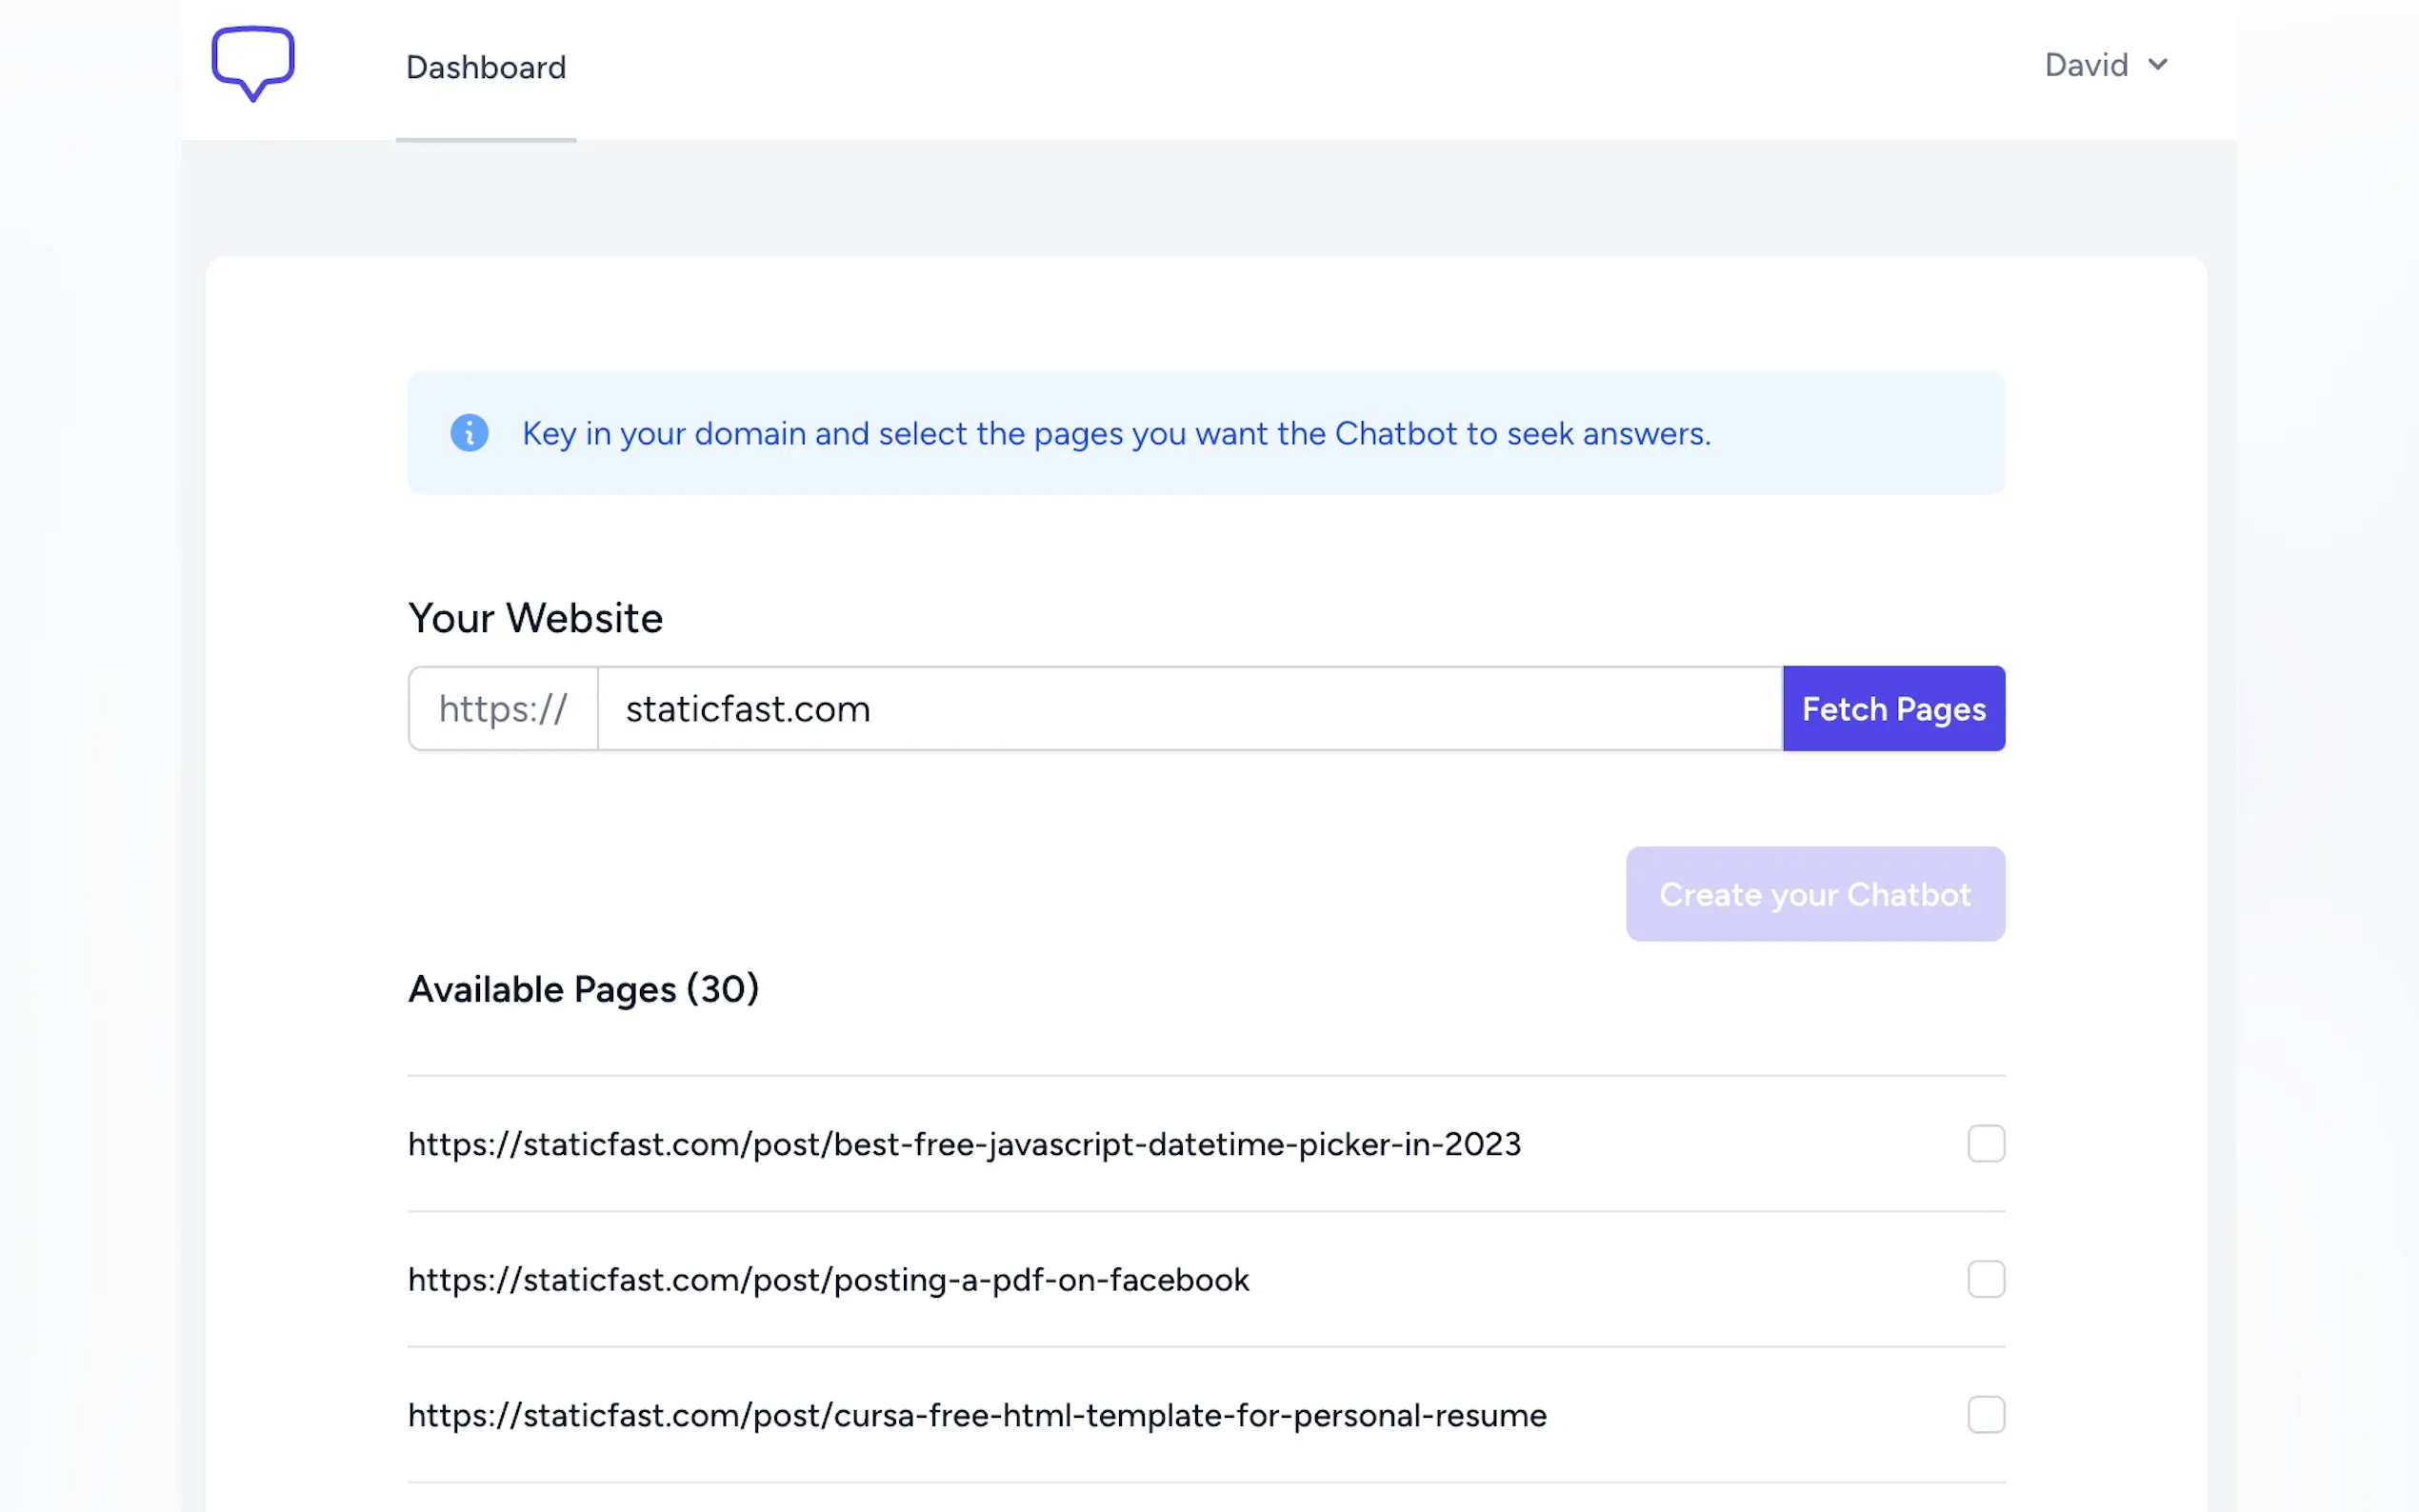The width and height of the screenshot is (2419, 1512).
Task: Click the posting-a-pdf-on-facebook URL text
Action: (x=829, y=1280)
